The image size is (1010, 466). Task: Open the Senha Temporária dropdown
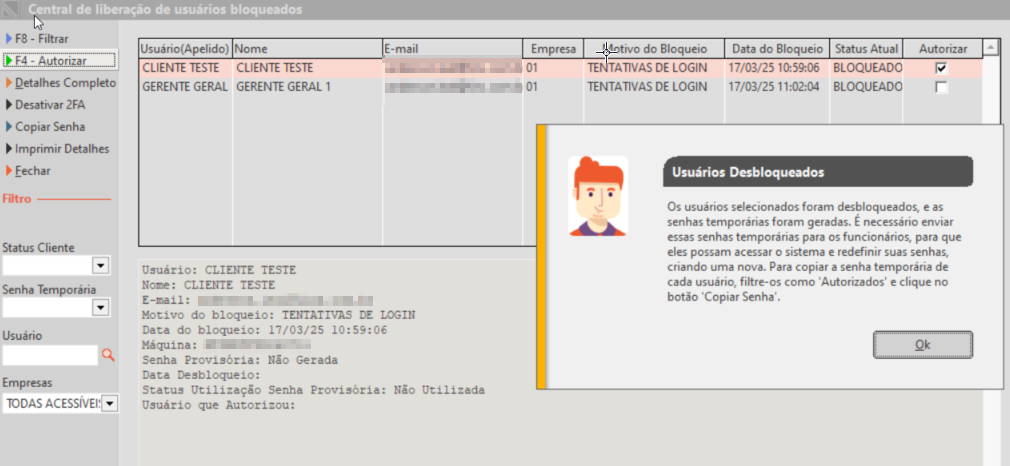click(x=101, y=308)
